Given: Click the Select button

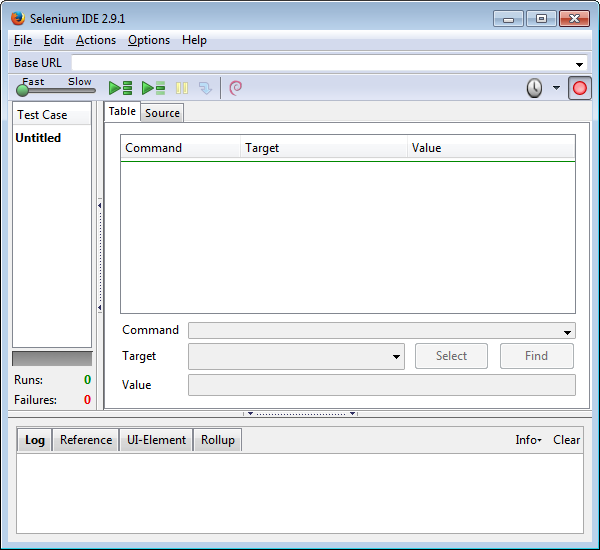Looking at the screenshot, I should click(x=451, y=356).
